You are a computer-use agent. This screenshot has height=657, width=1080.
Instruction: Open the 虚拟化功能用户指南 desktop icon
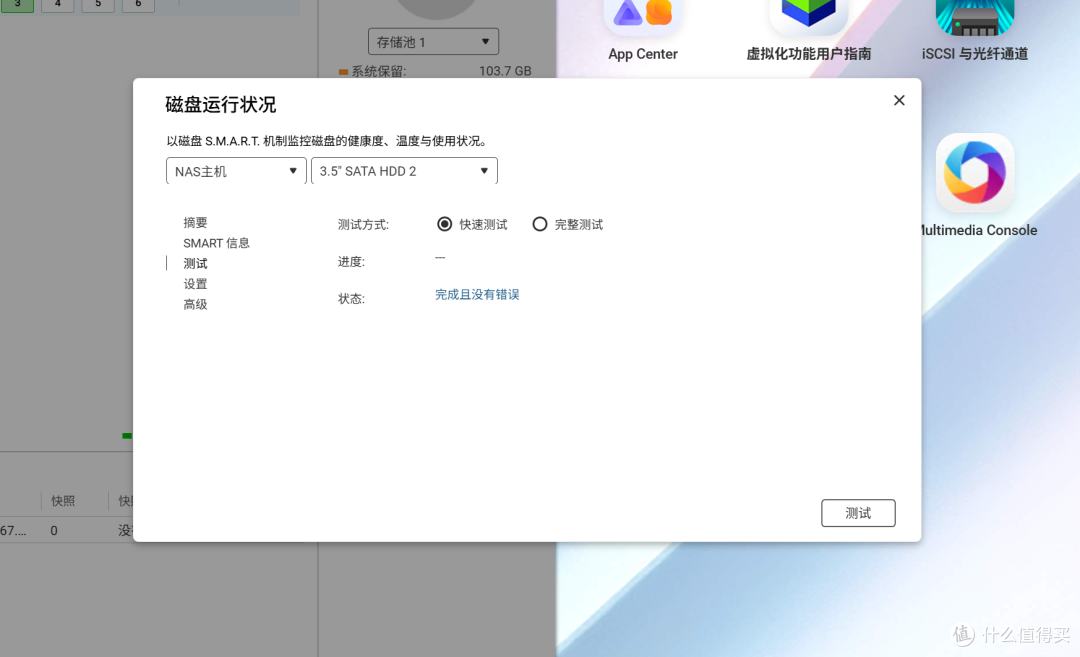pyautogui.click(x=808, y=18)
